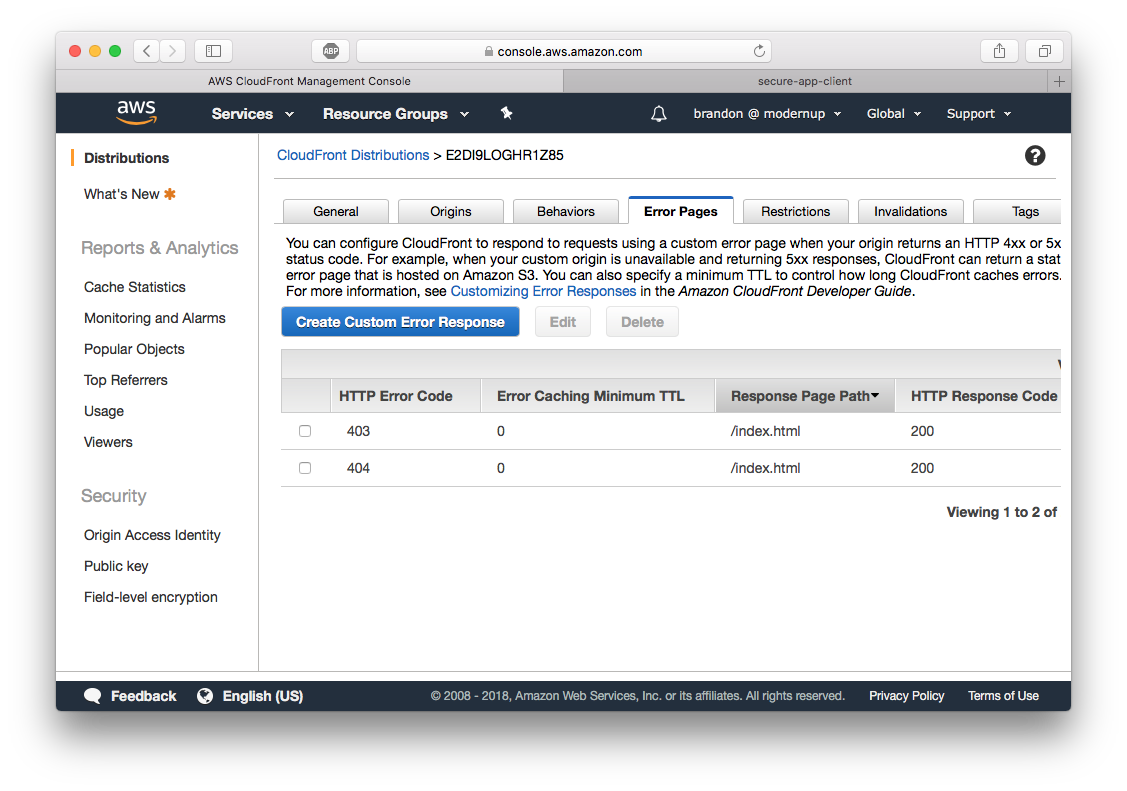The width and height of the screenshot is (1127, 791).
Task: Switch to the Invalidations tab
Action: [x=910, y=211]
